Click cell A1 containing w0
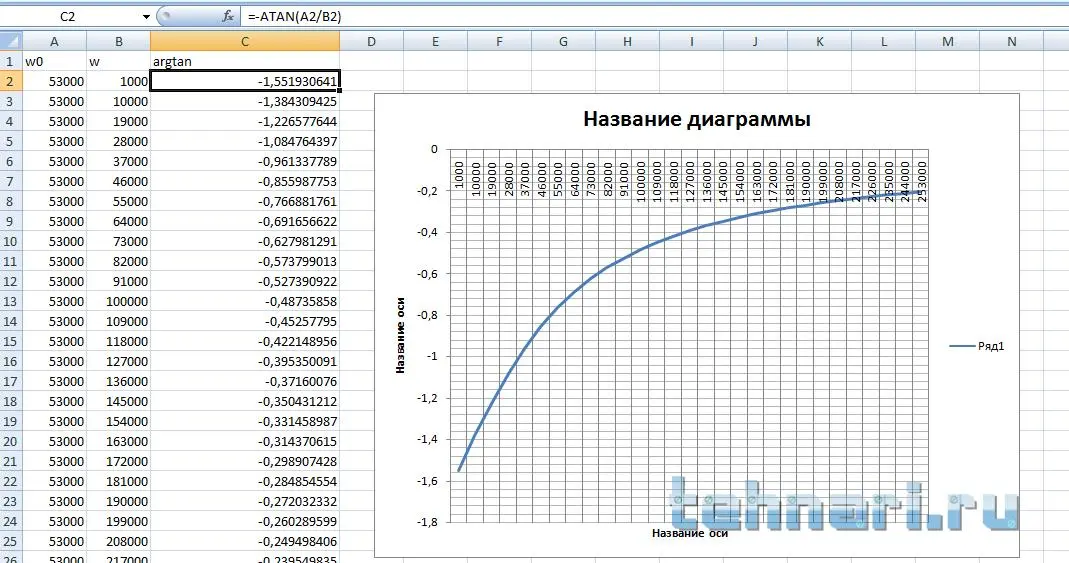 coord(55,61)
